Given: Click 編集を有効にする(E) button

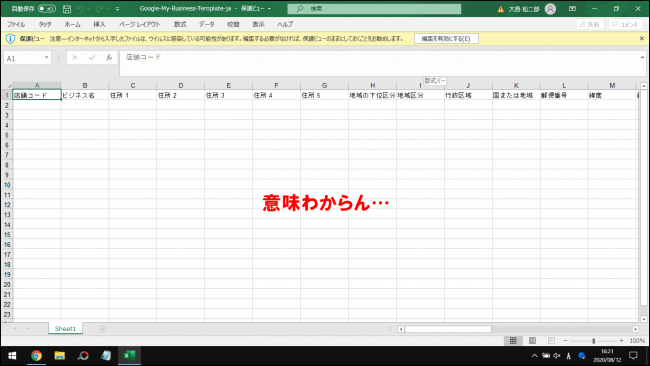Looking at the screenshot, I should 446,39.
